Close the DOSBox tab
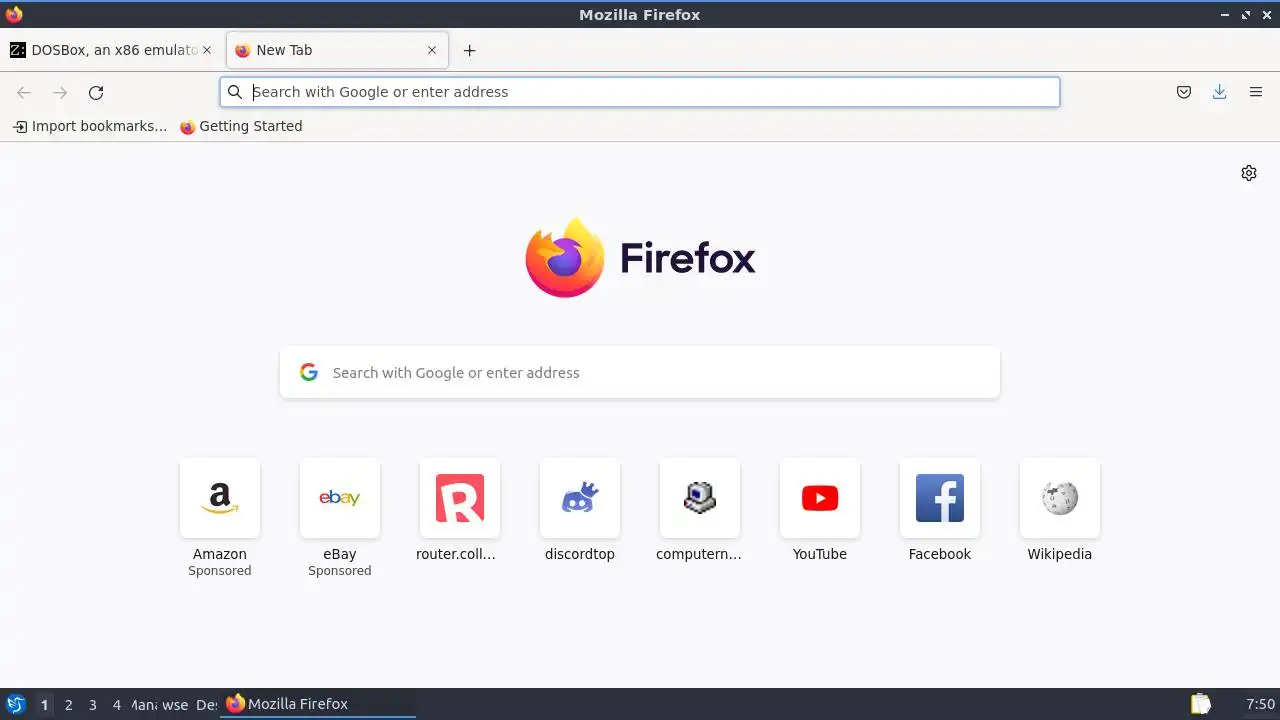 (207, 50)
